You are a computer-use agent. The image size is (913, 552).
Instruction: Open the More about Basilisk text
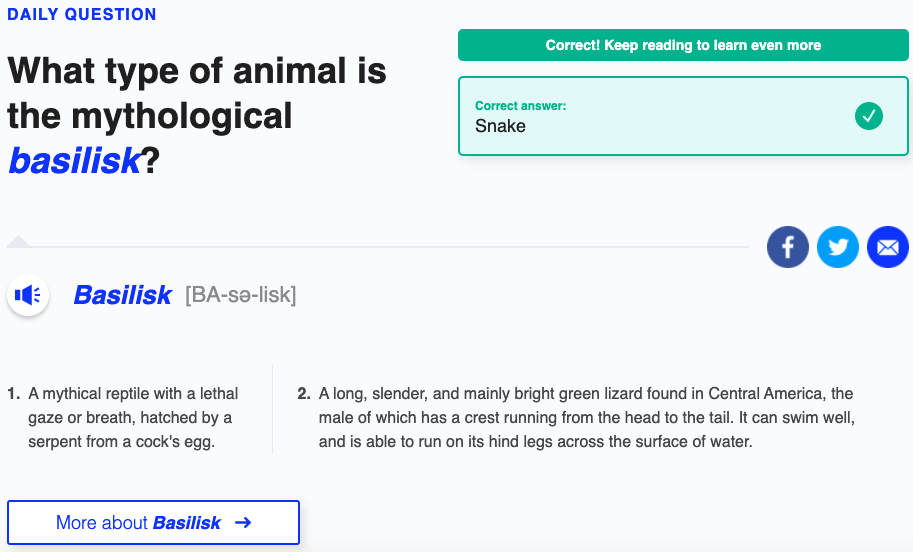tap(138, 522)
